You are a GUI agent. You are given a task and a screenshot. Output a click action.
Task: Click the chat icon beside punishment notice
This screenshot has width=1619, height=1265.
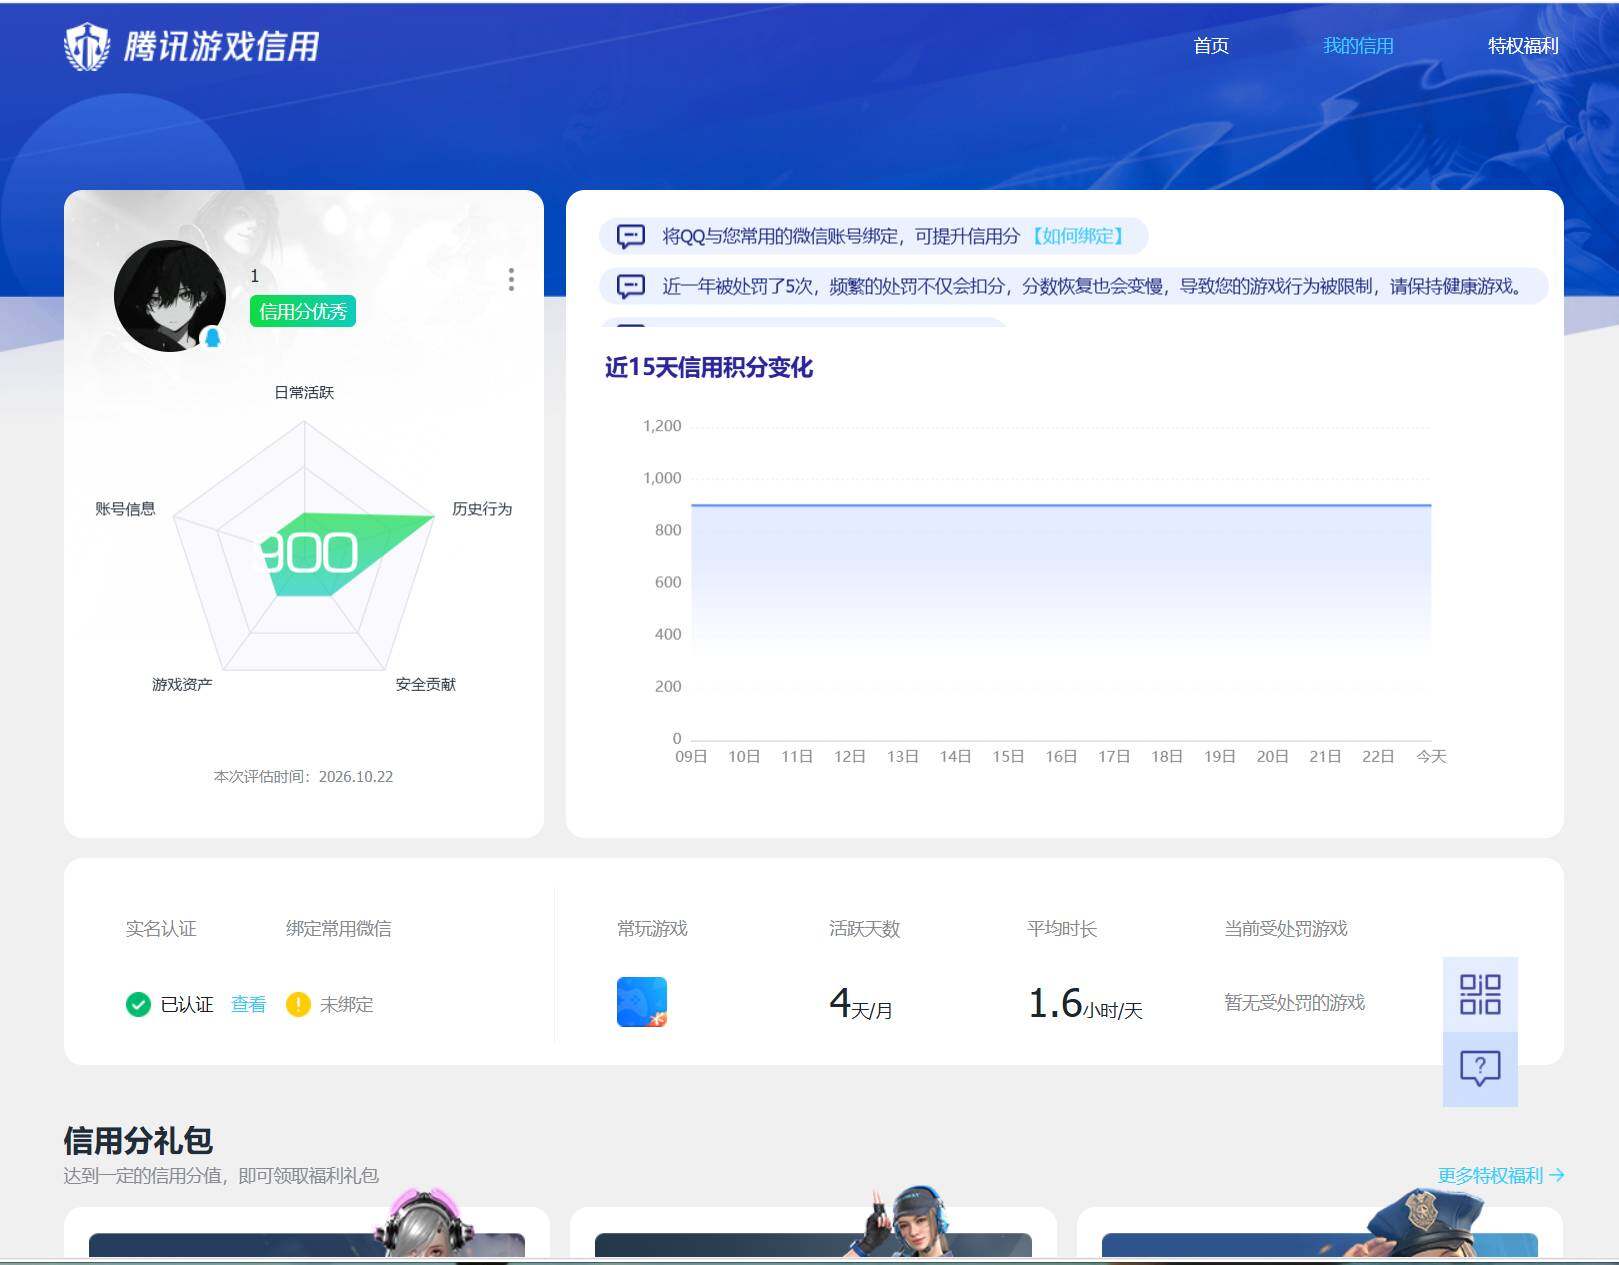pos(631,287)
